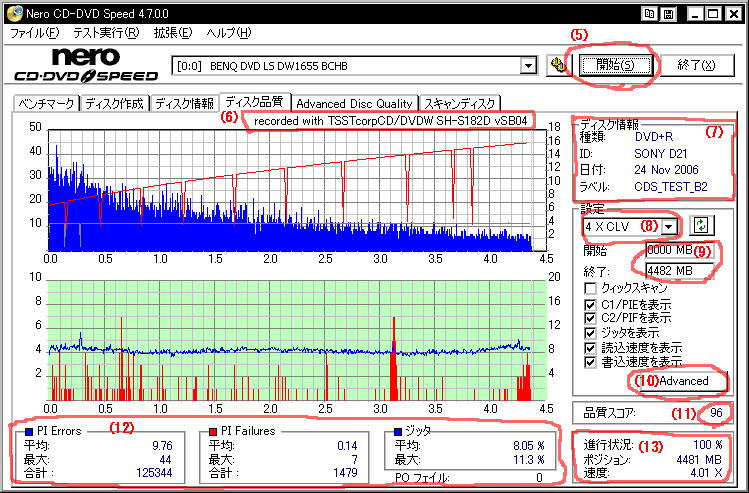
Task: Maximize the Nero CD-DVD Speed window
Action: 713,14
